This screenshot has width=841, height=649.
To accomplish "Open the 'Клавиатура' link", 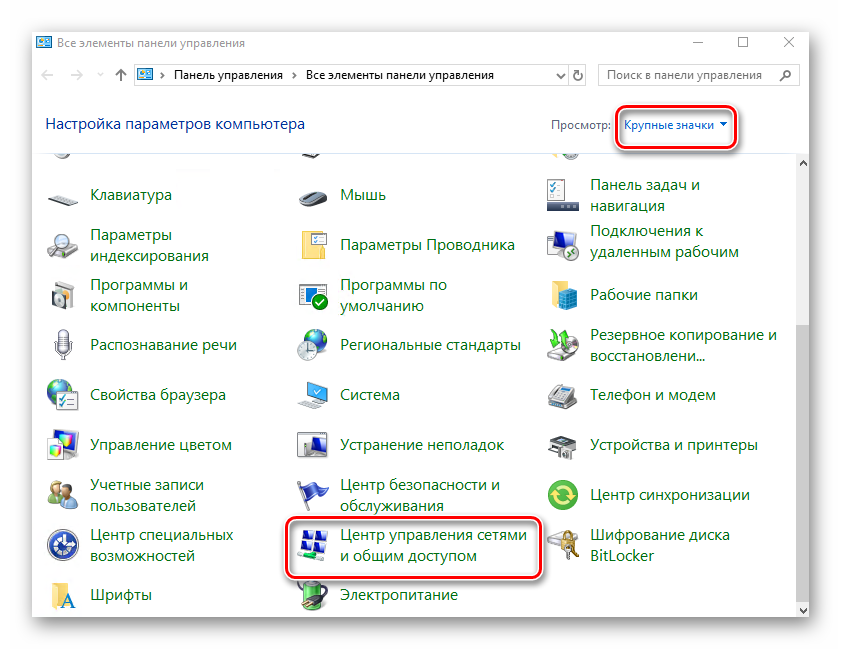I will coord(131,195).
